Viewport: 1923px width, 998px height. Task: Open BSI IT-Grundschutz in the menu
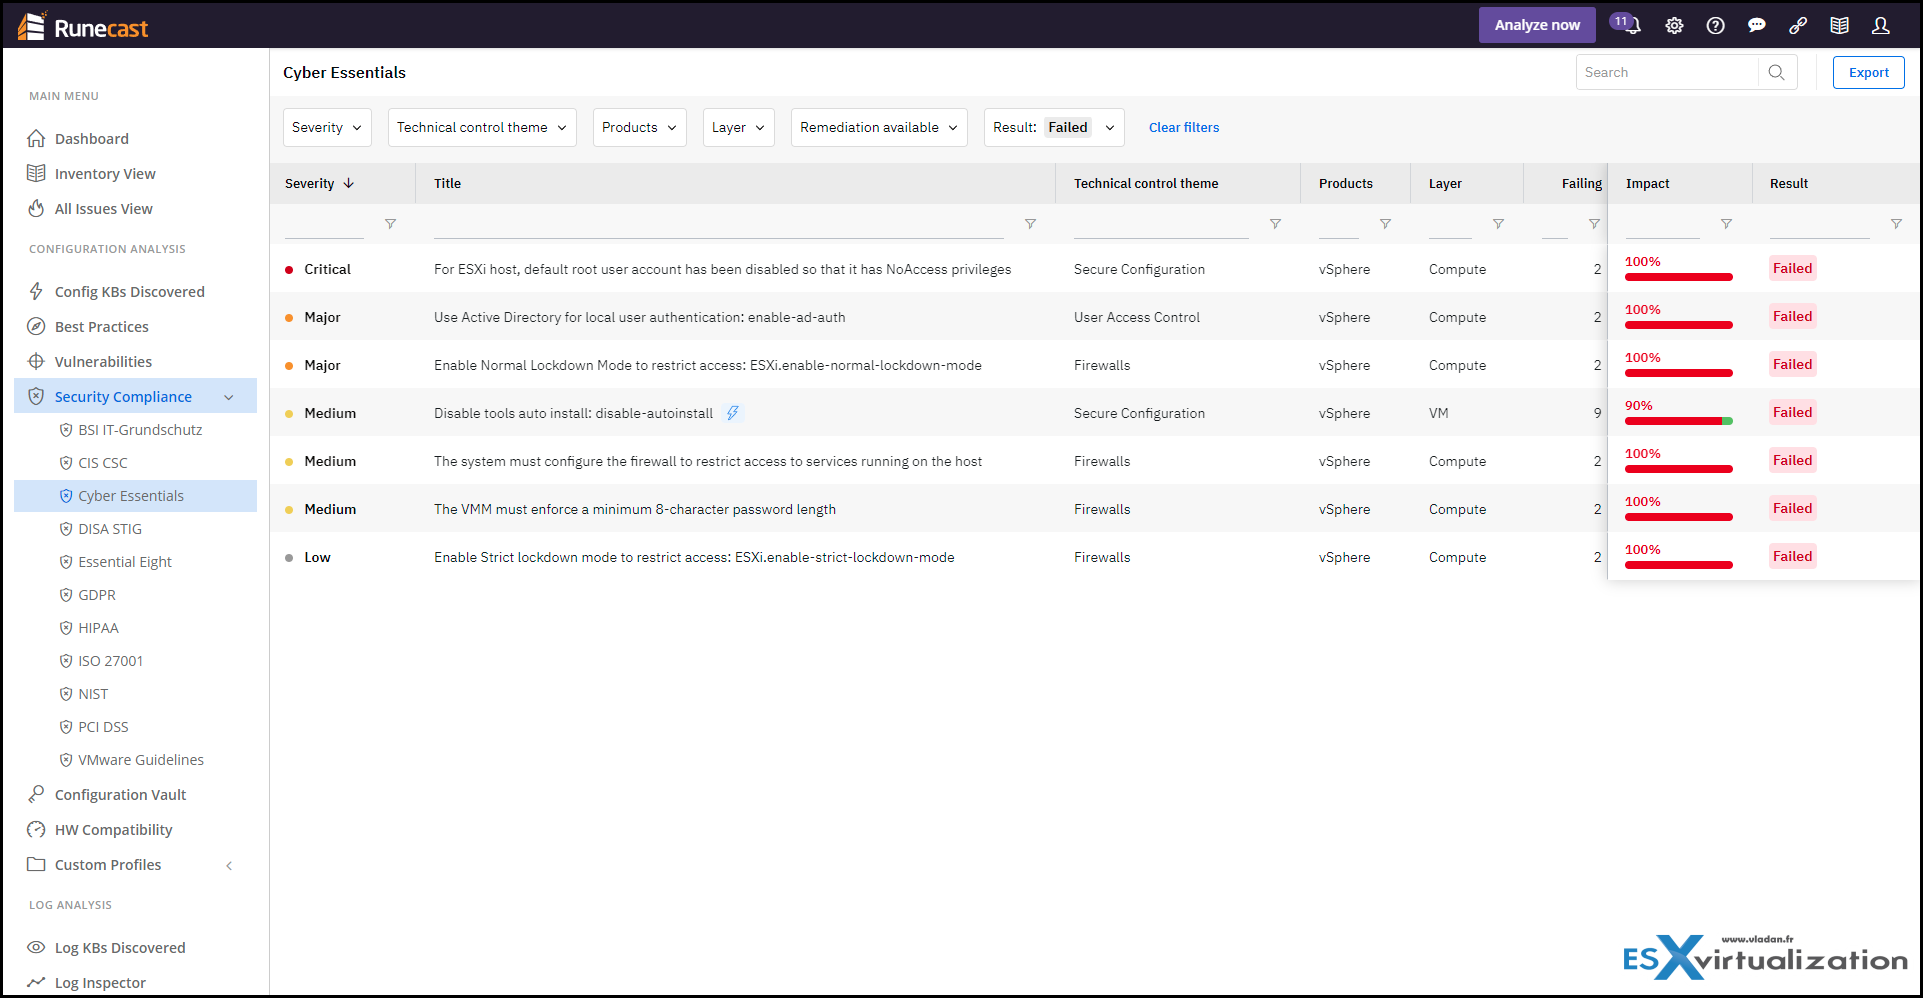pyautogui.click(x=140, y=430)
